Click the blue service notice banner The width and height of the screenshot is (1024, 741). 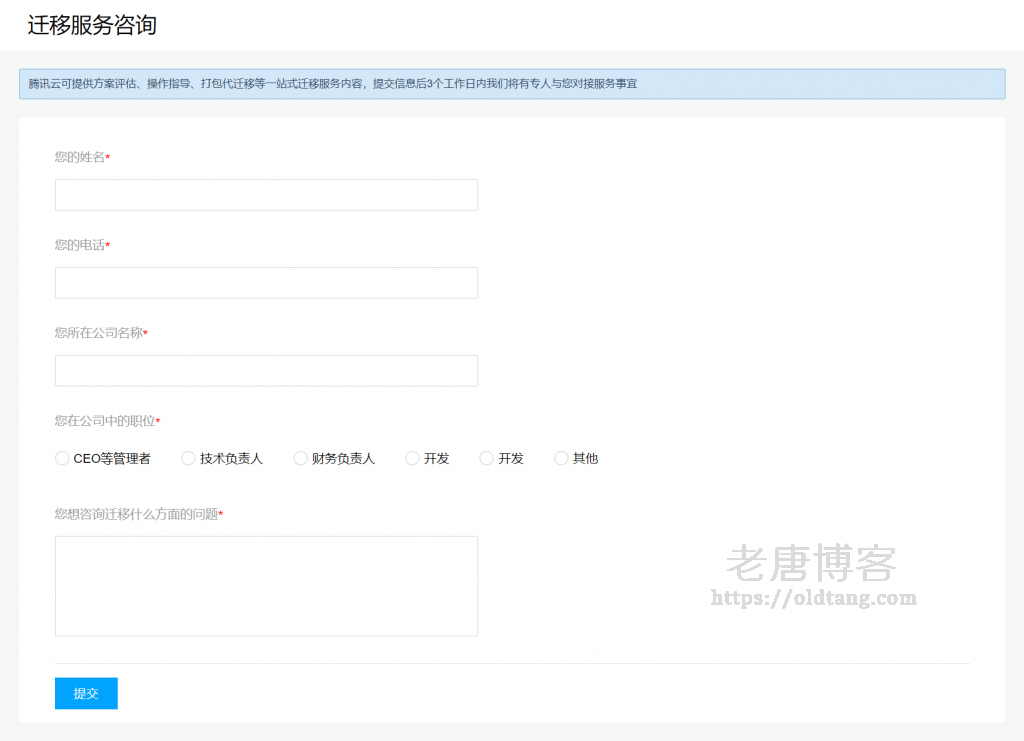pos(512,84)
